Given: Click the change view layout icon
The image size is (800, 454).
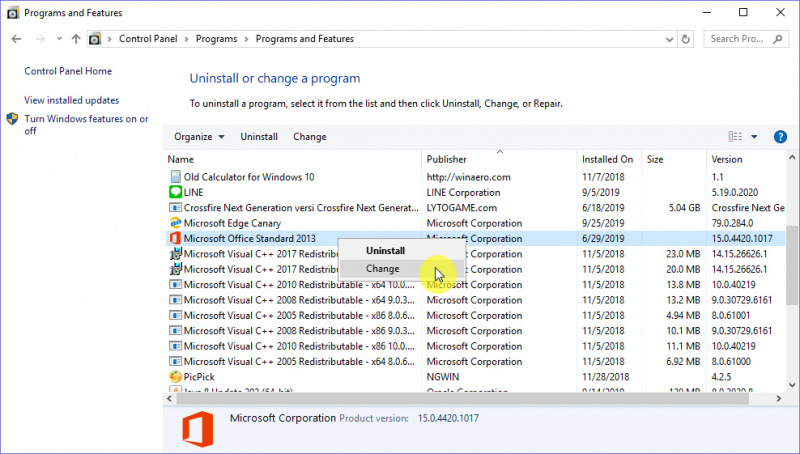Looking at the screenshot, I should (x=735, y=137).
